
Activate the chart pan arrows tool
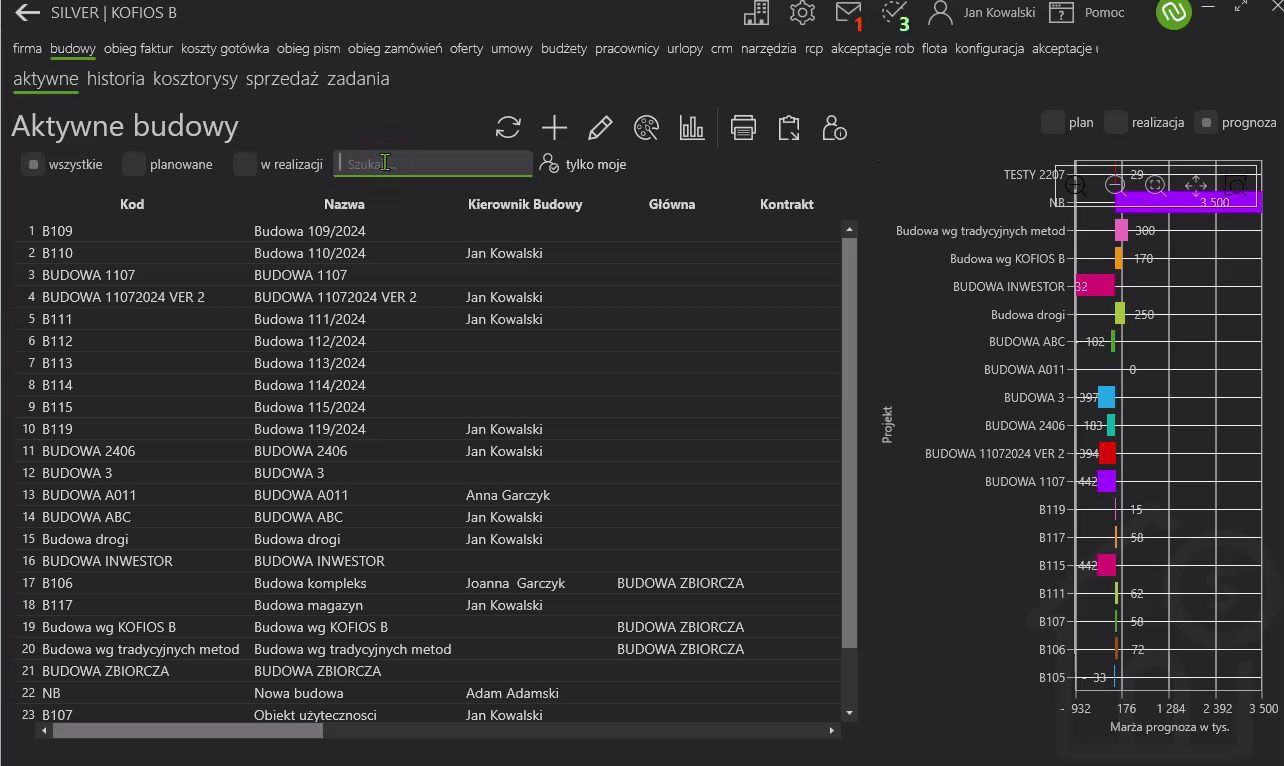tap(1195, 185)
